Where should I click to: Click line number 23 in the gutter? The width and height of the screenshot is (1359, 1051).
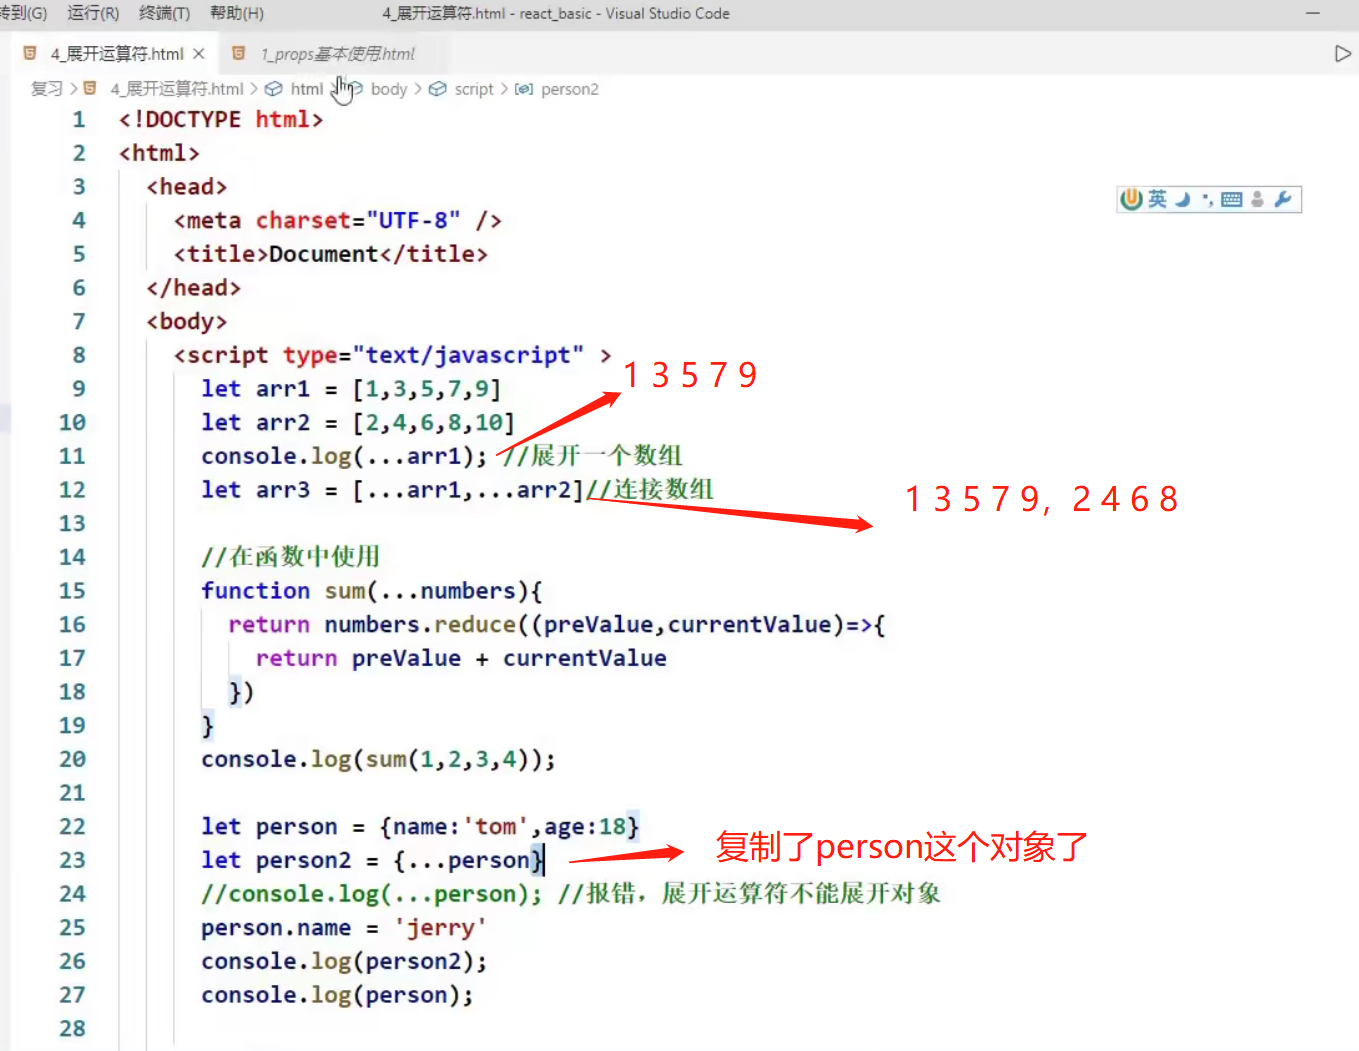click(72, 860)
